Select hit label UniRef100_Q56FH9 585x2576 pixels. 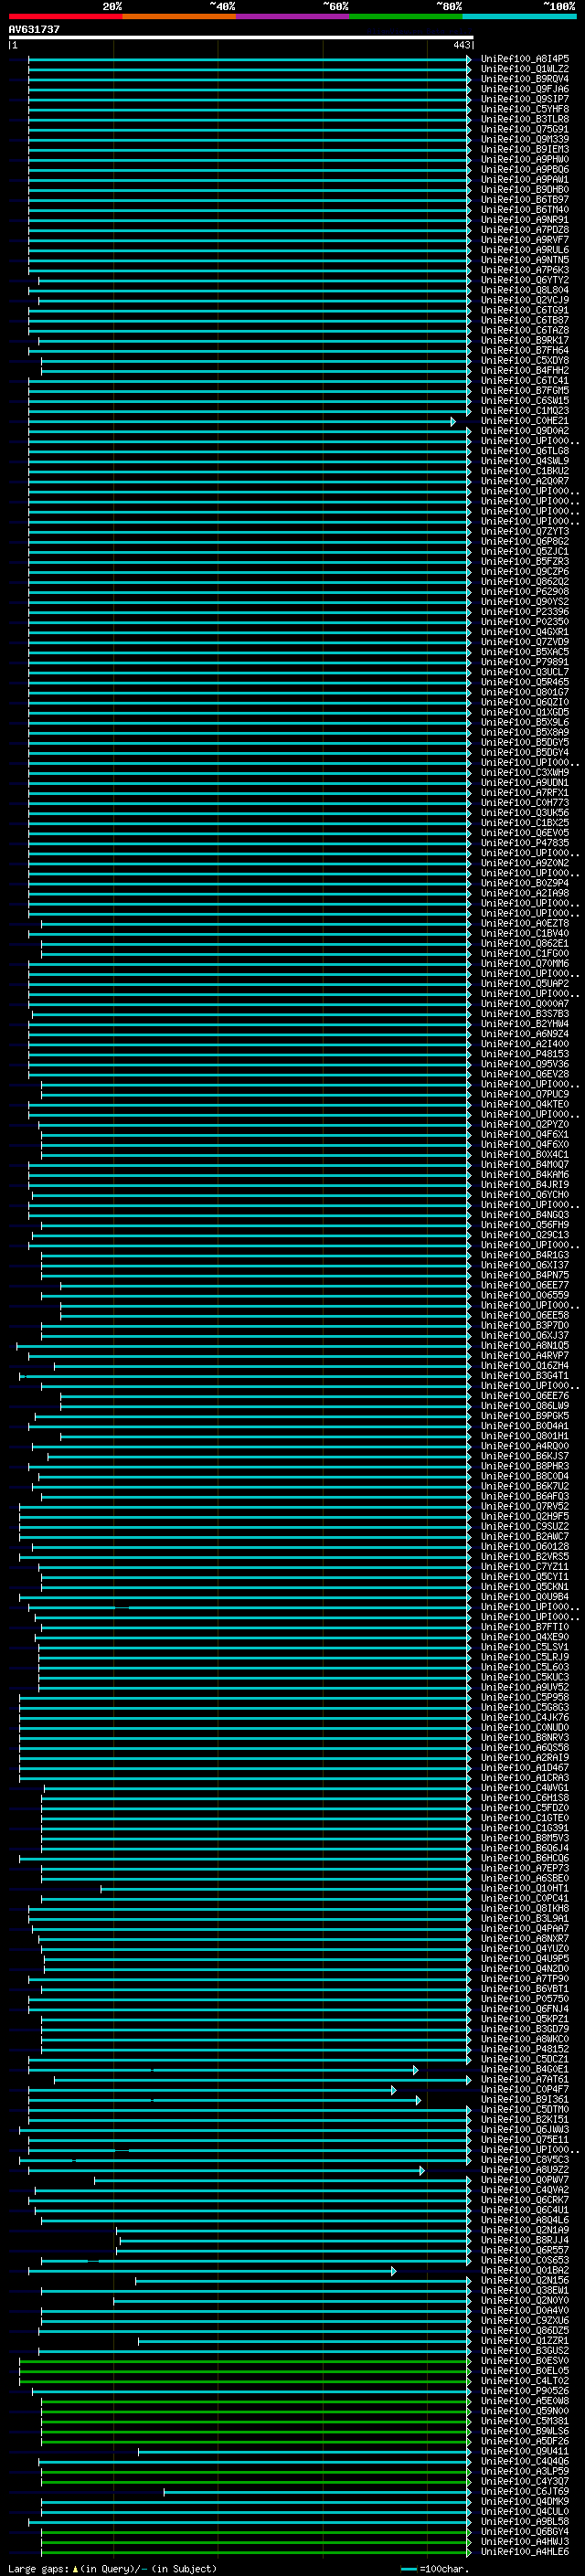click(x=525, y=1225)
